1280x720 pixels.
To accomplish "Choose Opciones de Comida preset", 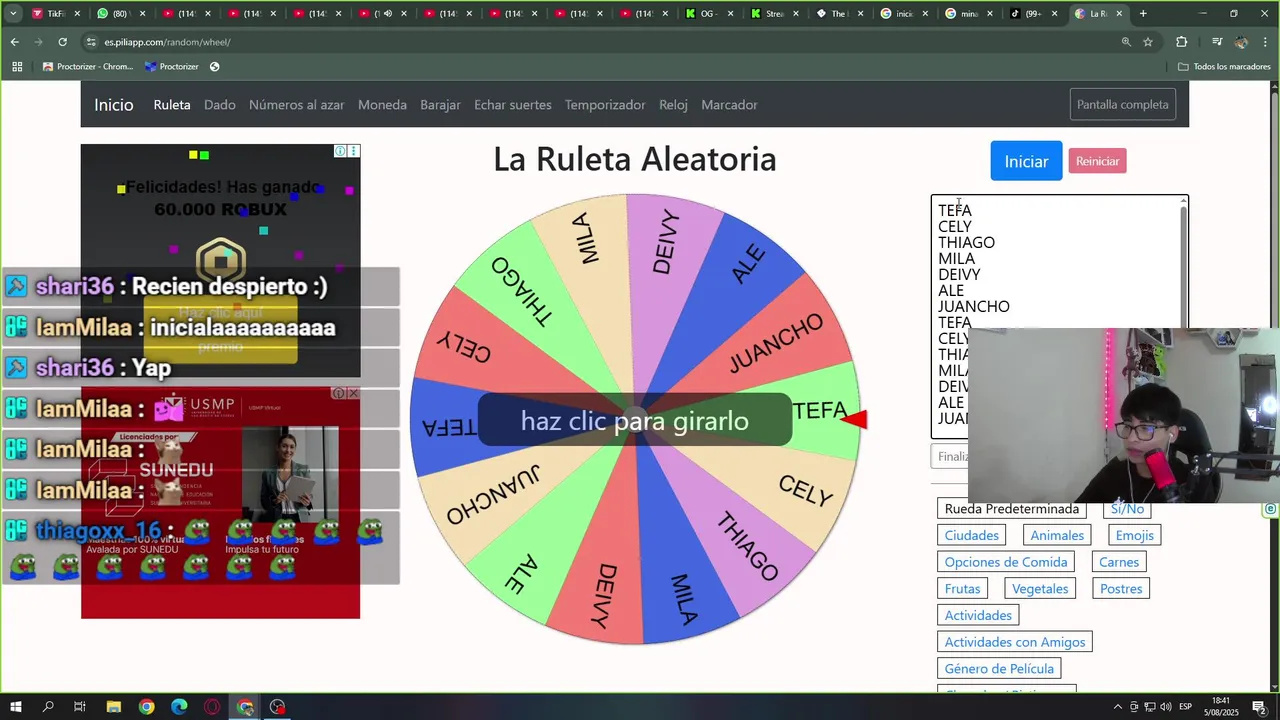I will pyautogui.click(x=1006, y=562).
